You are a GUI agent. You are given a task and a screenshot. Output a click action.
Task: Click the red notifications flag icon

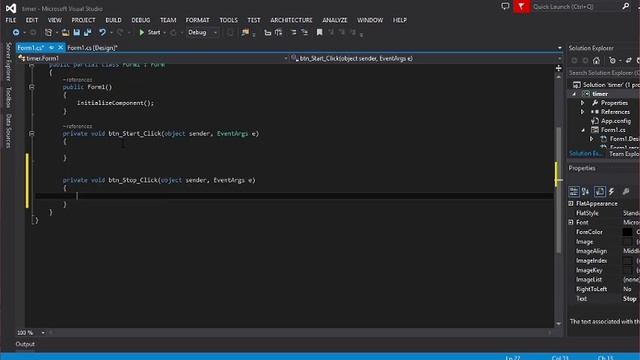coord(521,6)
